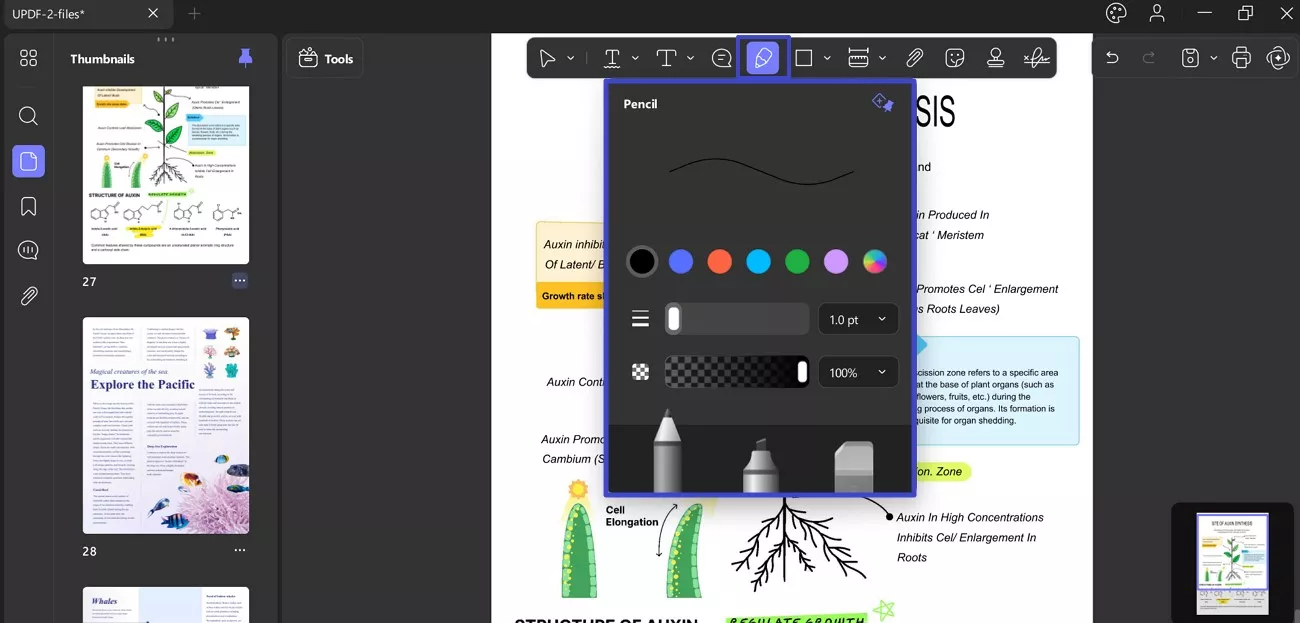Open the sticker tool

click(955, 58)
